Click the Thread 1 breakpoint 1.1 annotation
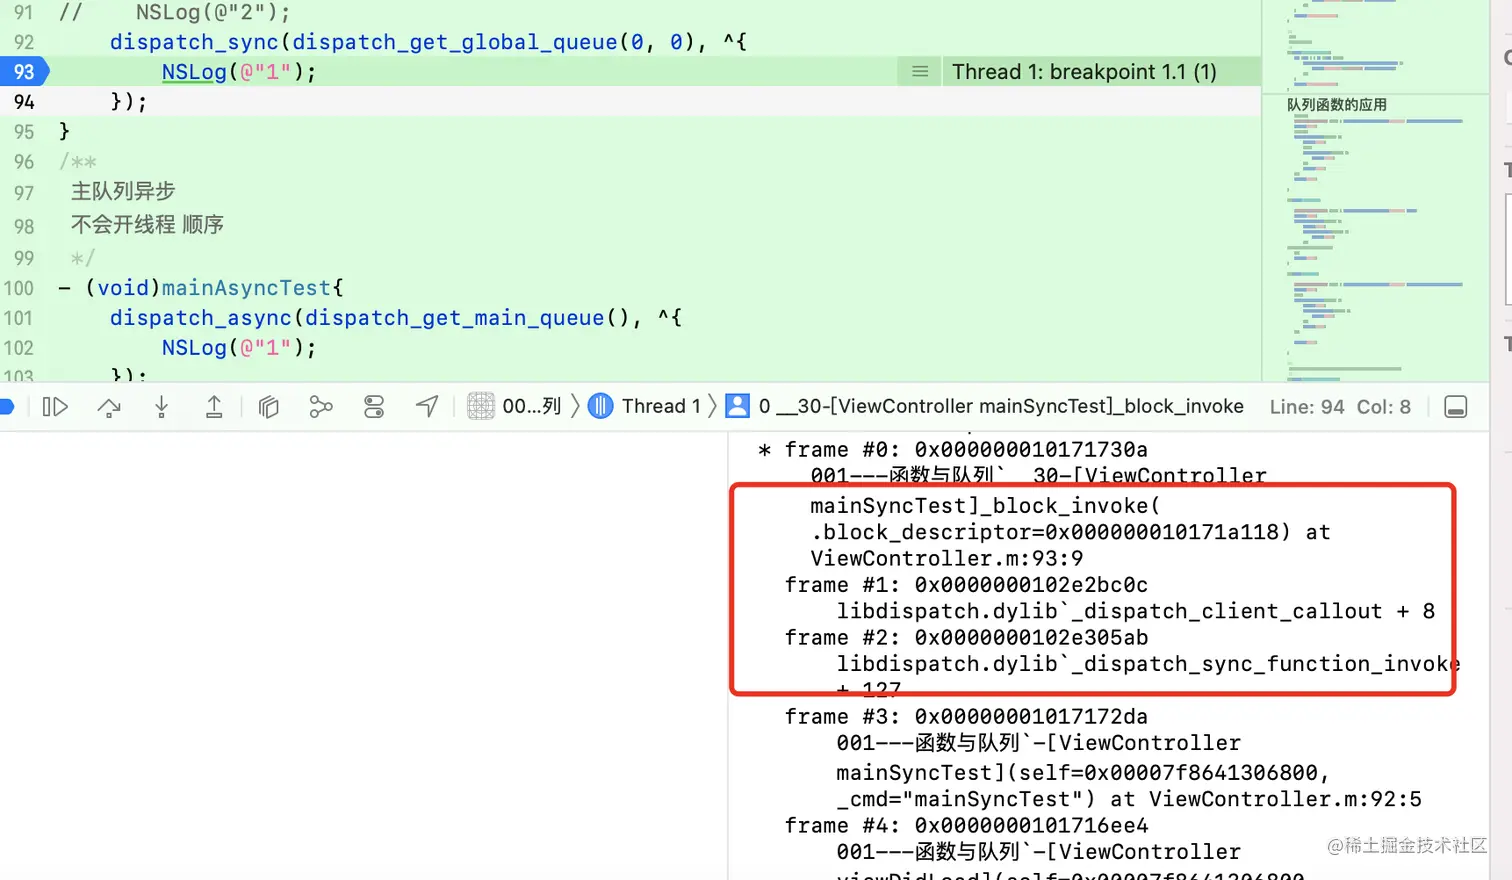The width and height of the screenshot is (1512, 880). coord(1084,72)
